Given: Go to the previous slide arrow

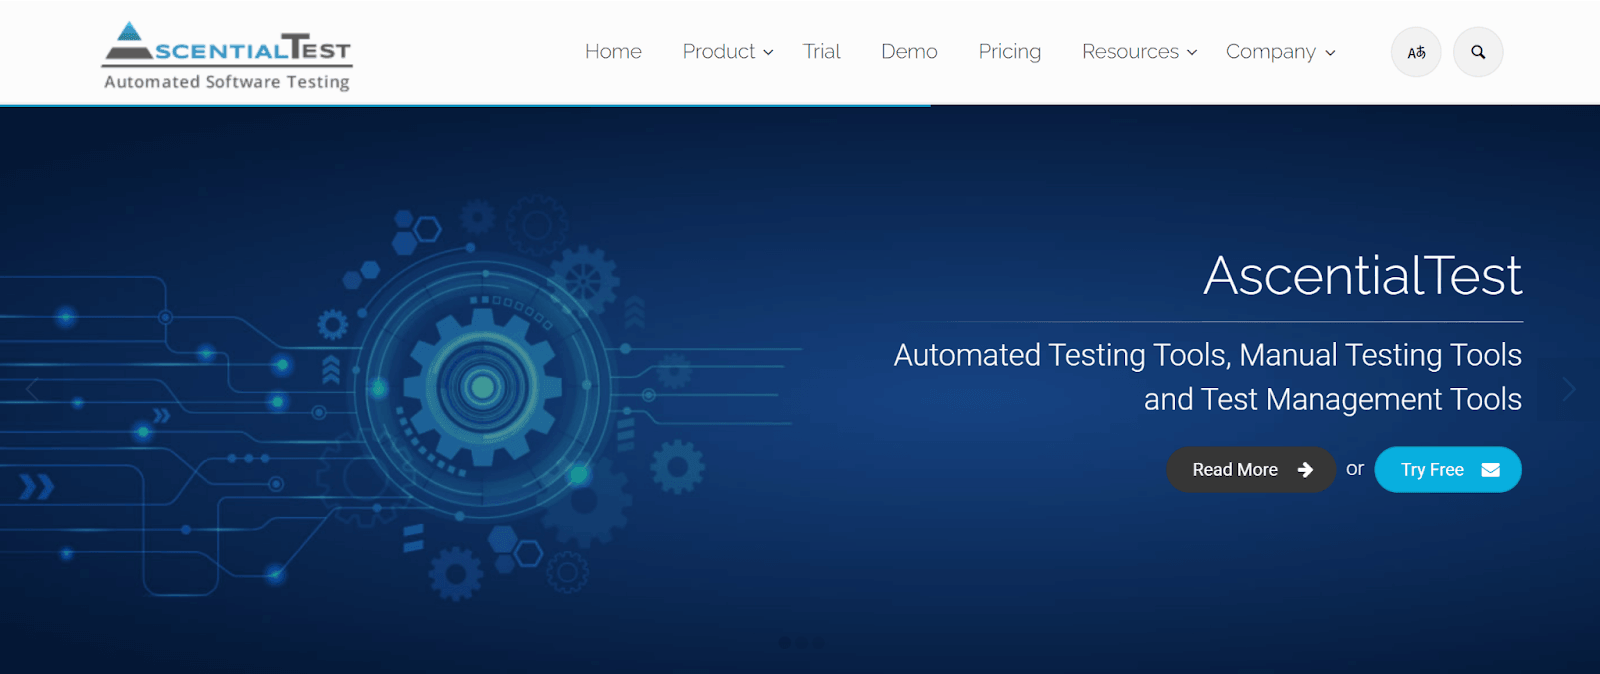Looking at the screenshot, I should click(32, 390).
